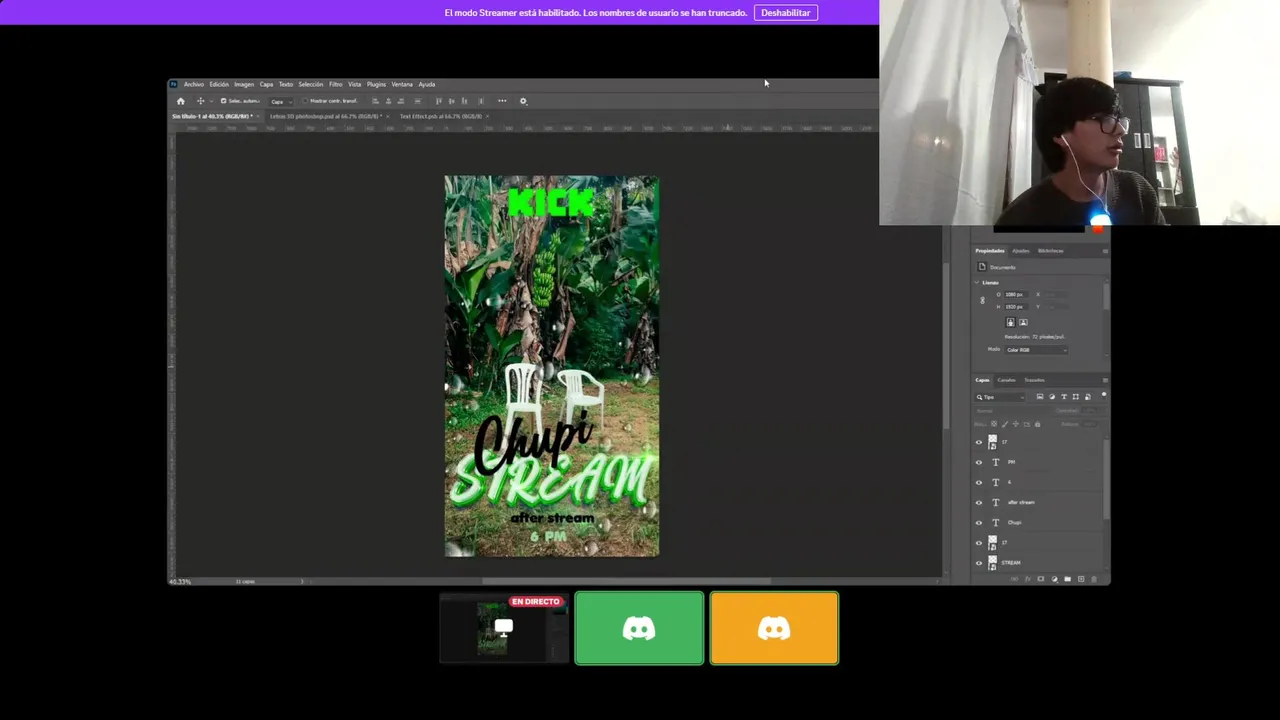Image resolution: width=1280 pixels, height=720 pixels.
Task: Hide the after stream text layer
Action: pos(979,502)
